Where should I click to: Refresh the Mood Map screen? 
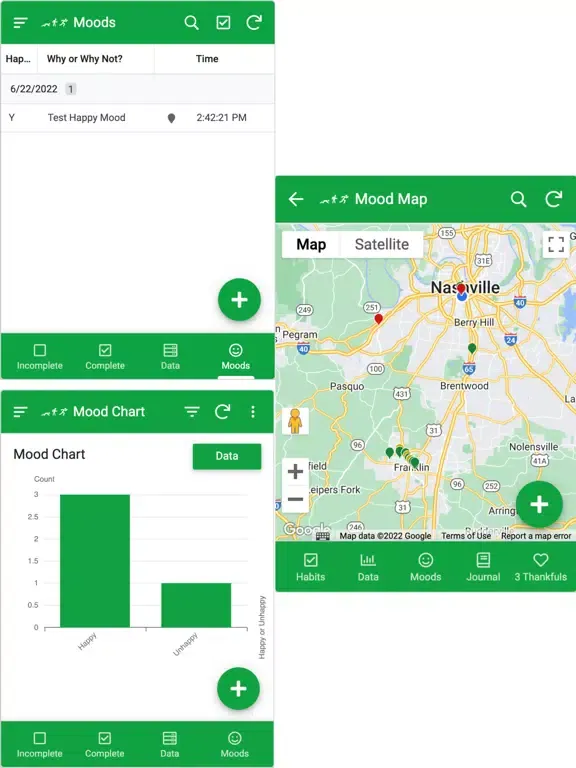pyautogui.click(x=554, y=199)
